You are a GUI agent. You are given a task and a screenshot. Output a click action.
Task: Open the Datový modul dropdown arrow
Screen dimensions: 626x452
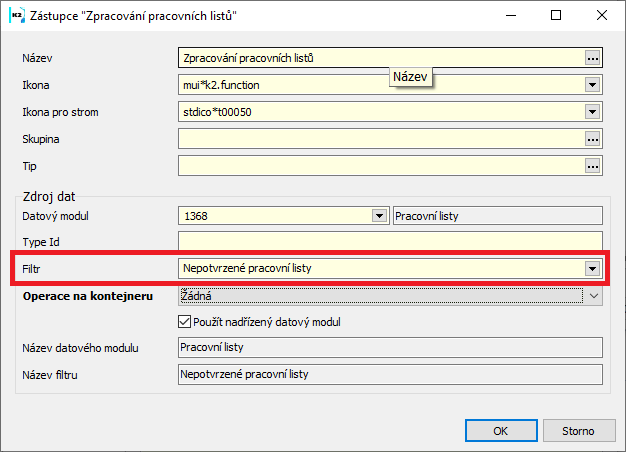379,215
